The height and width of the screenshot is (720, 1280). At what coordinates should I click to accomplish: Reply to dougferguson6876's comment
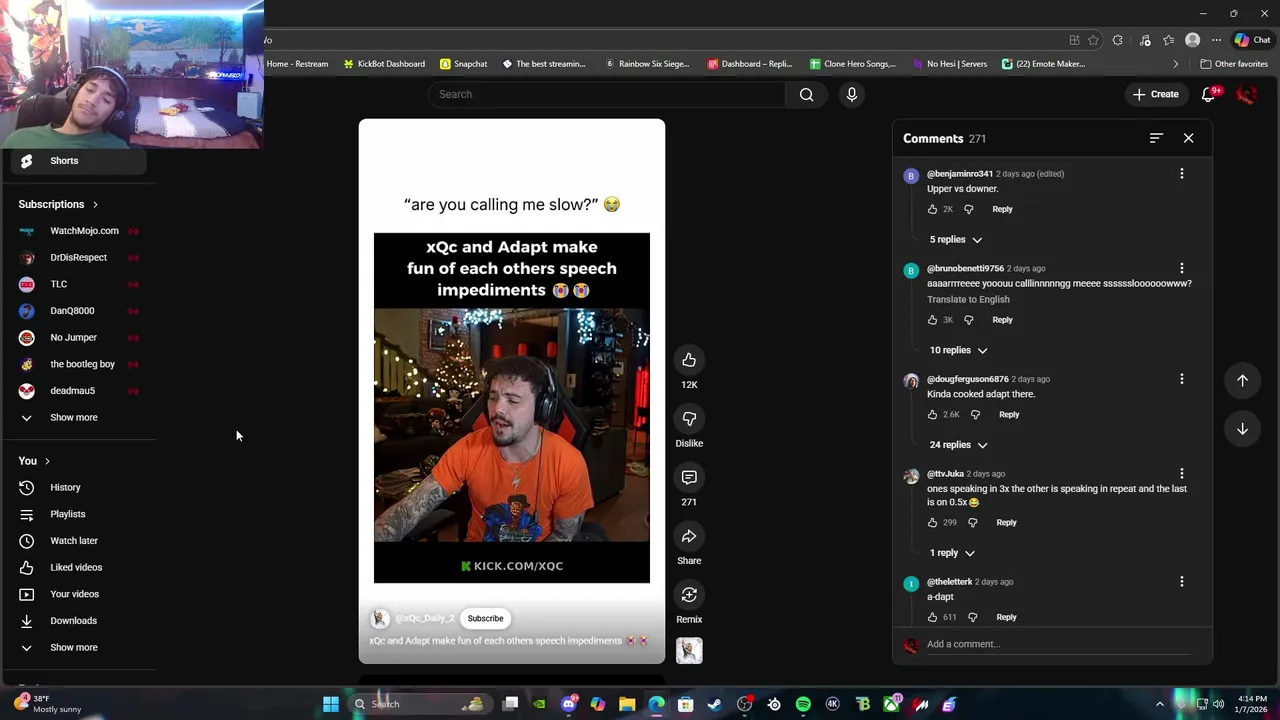tap(1009, 414)
